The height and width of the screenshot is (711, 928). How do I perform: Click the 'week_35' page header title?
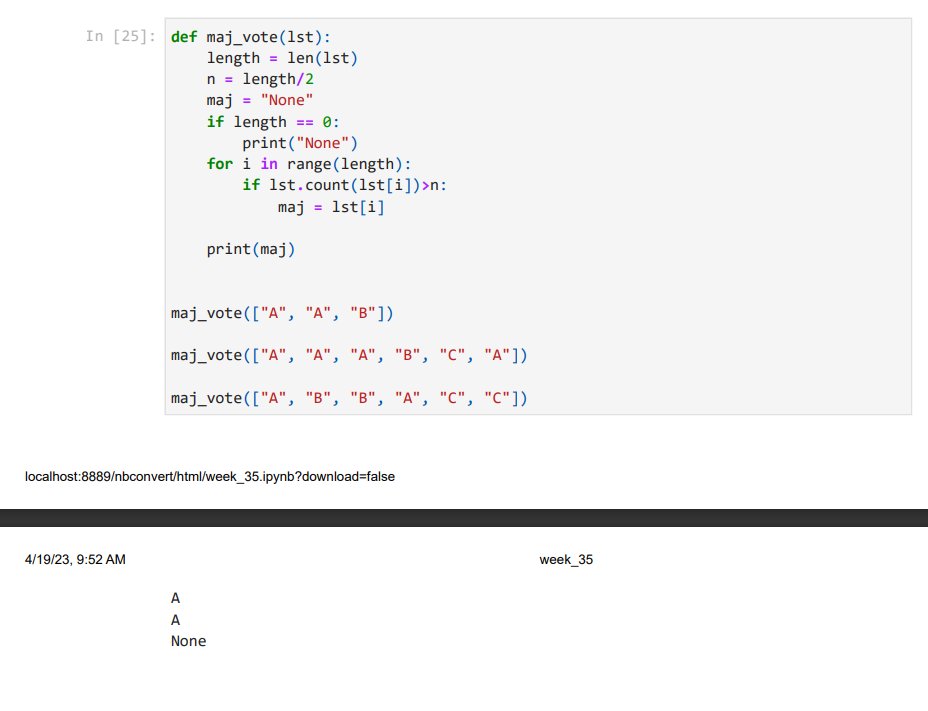click(566, 559)
